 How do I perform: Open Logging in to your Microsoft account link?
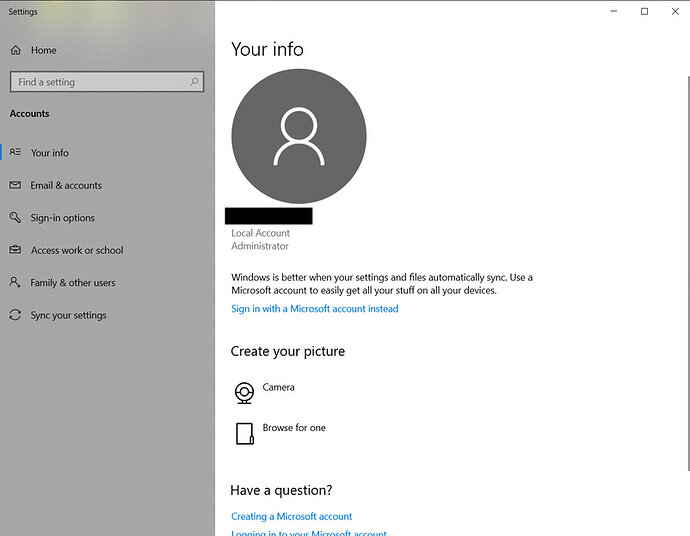coord(309,533)
